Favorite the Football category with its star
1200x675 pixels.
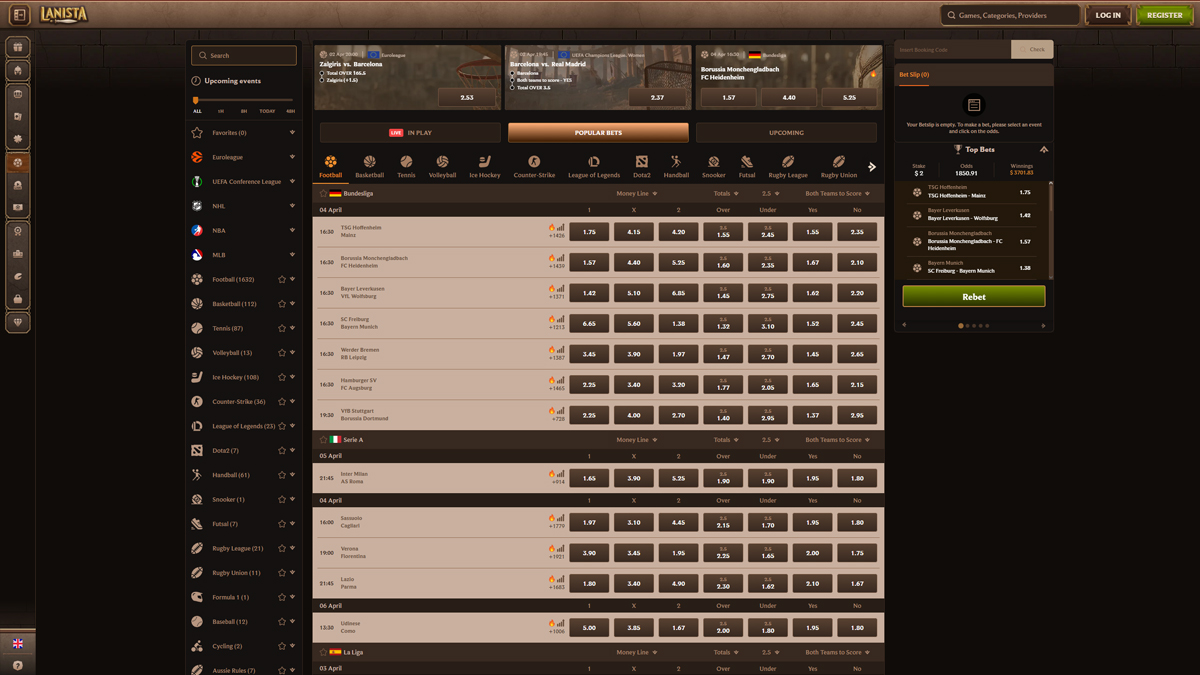(282, 280)
